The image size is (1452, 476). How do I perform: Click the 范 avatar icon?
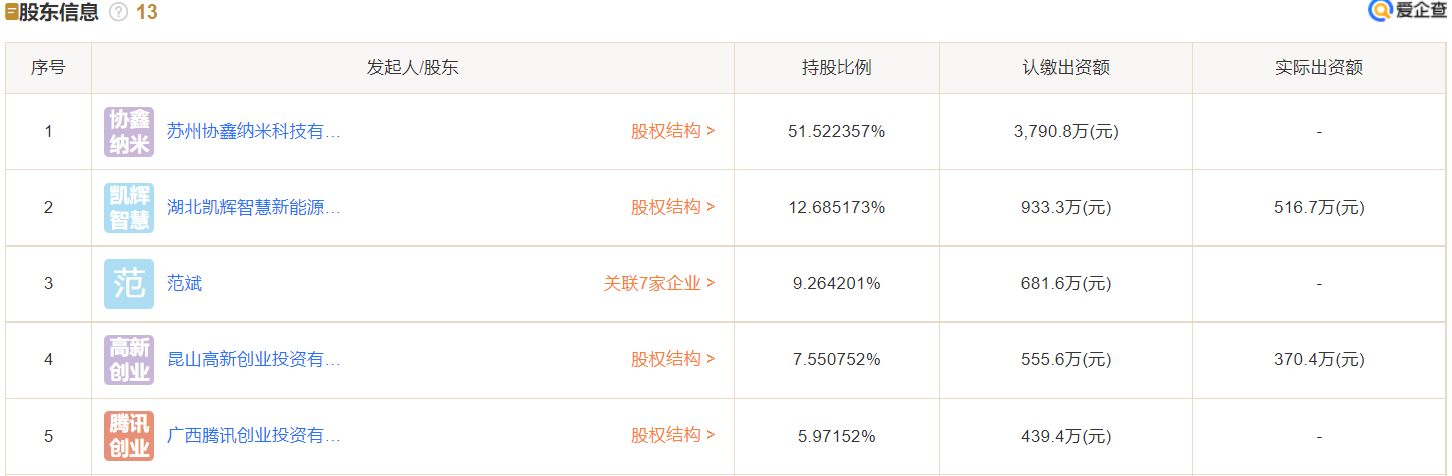tap(129, 284)
